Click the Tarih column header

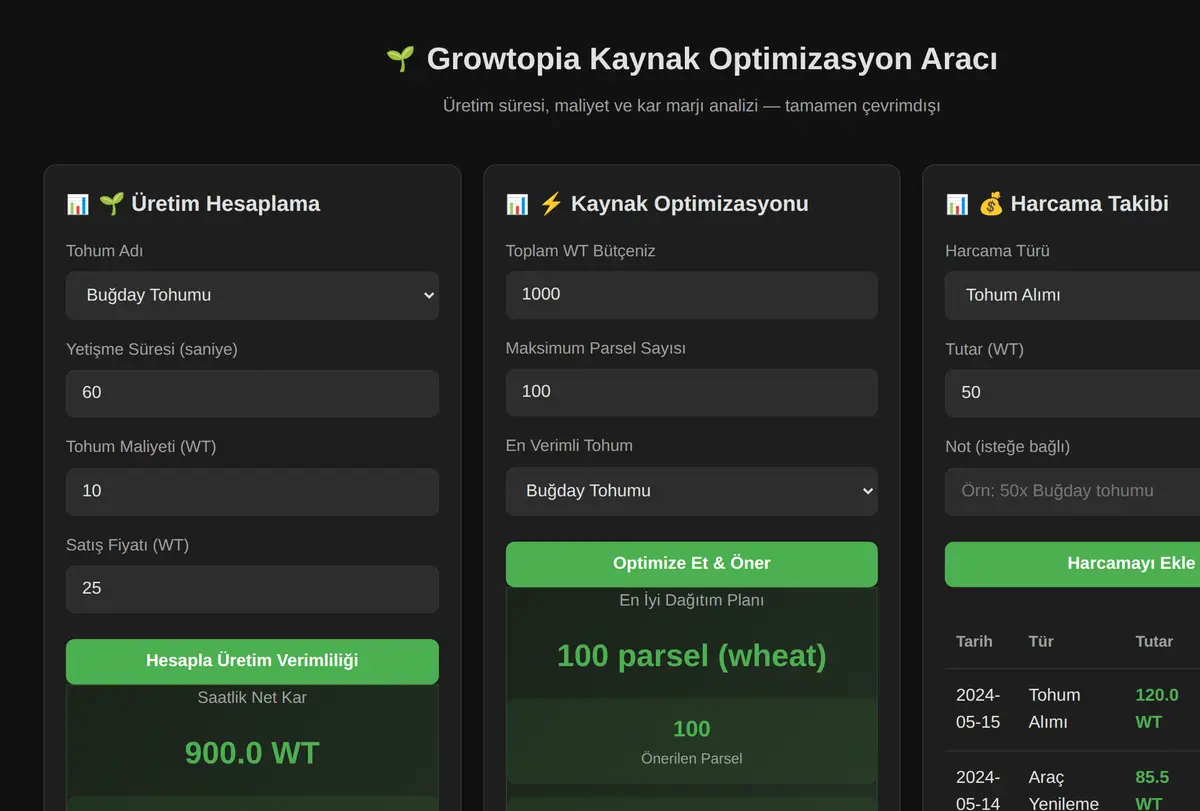pyautogui.click(x=974, y=641)
